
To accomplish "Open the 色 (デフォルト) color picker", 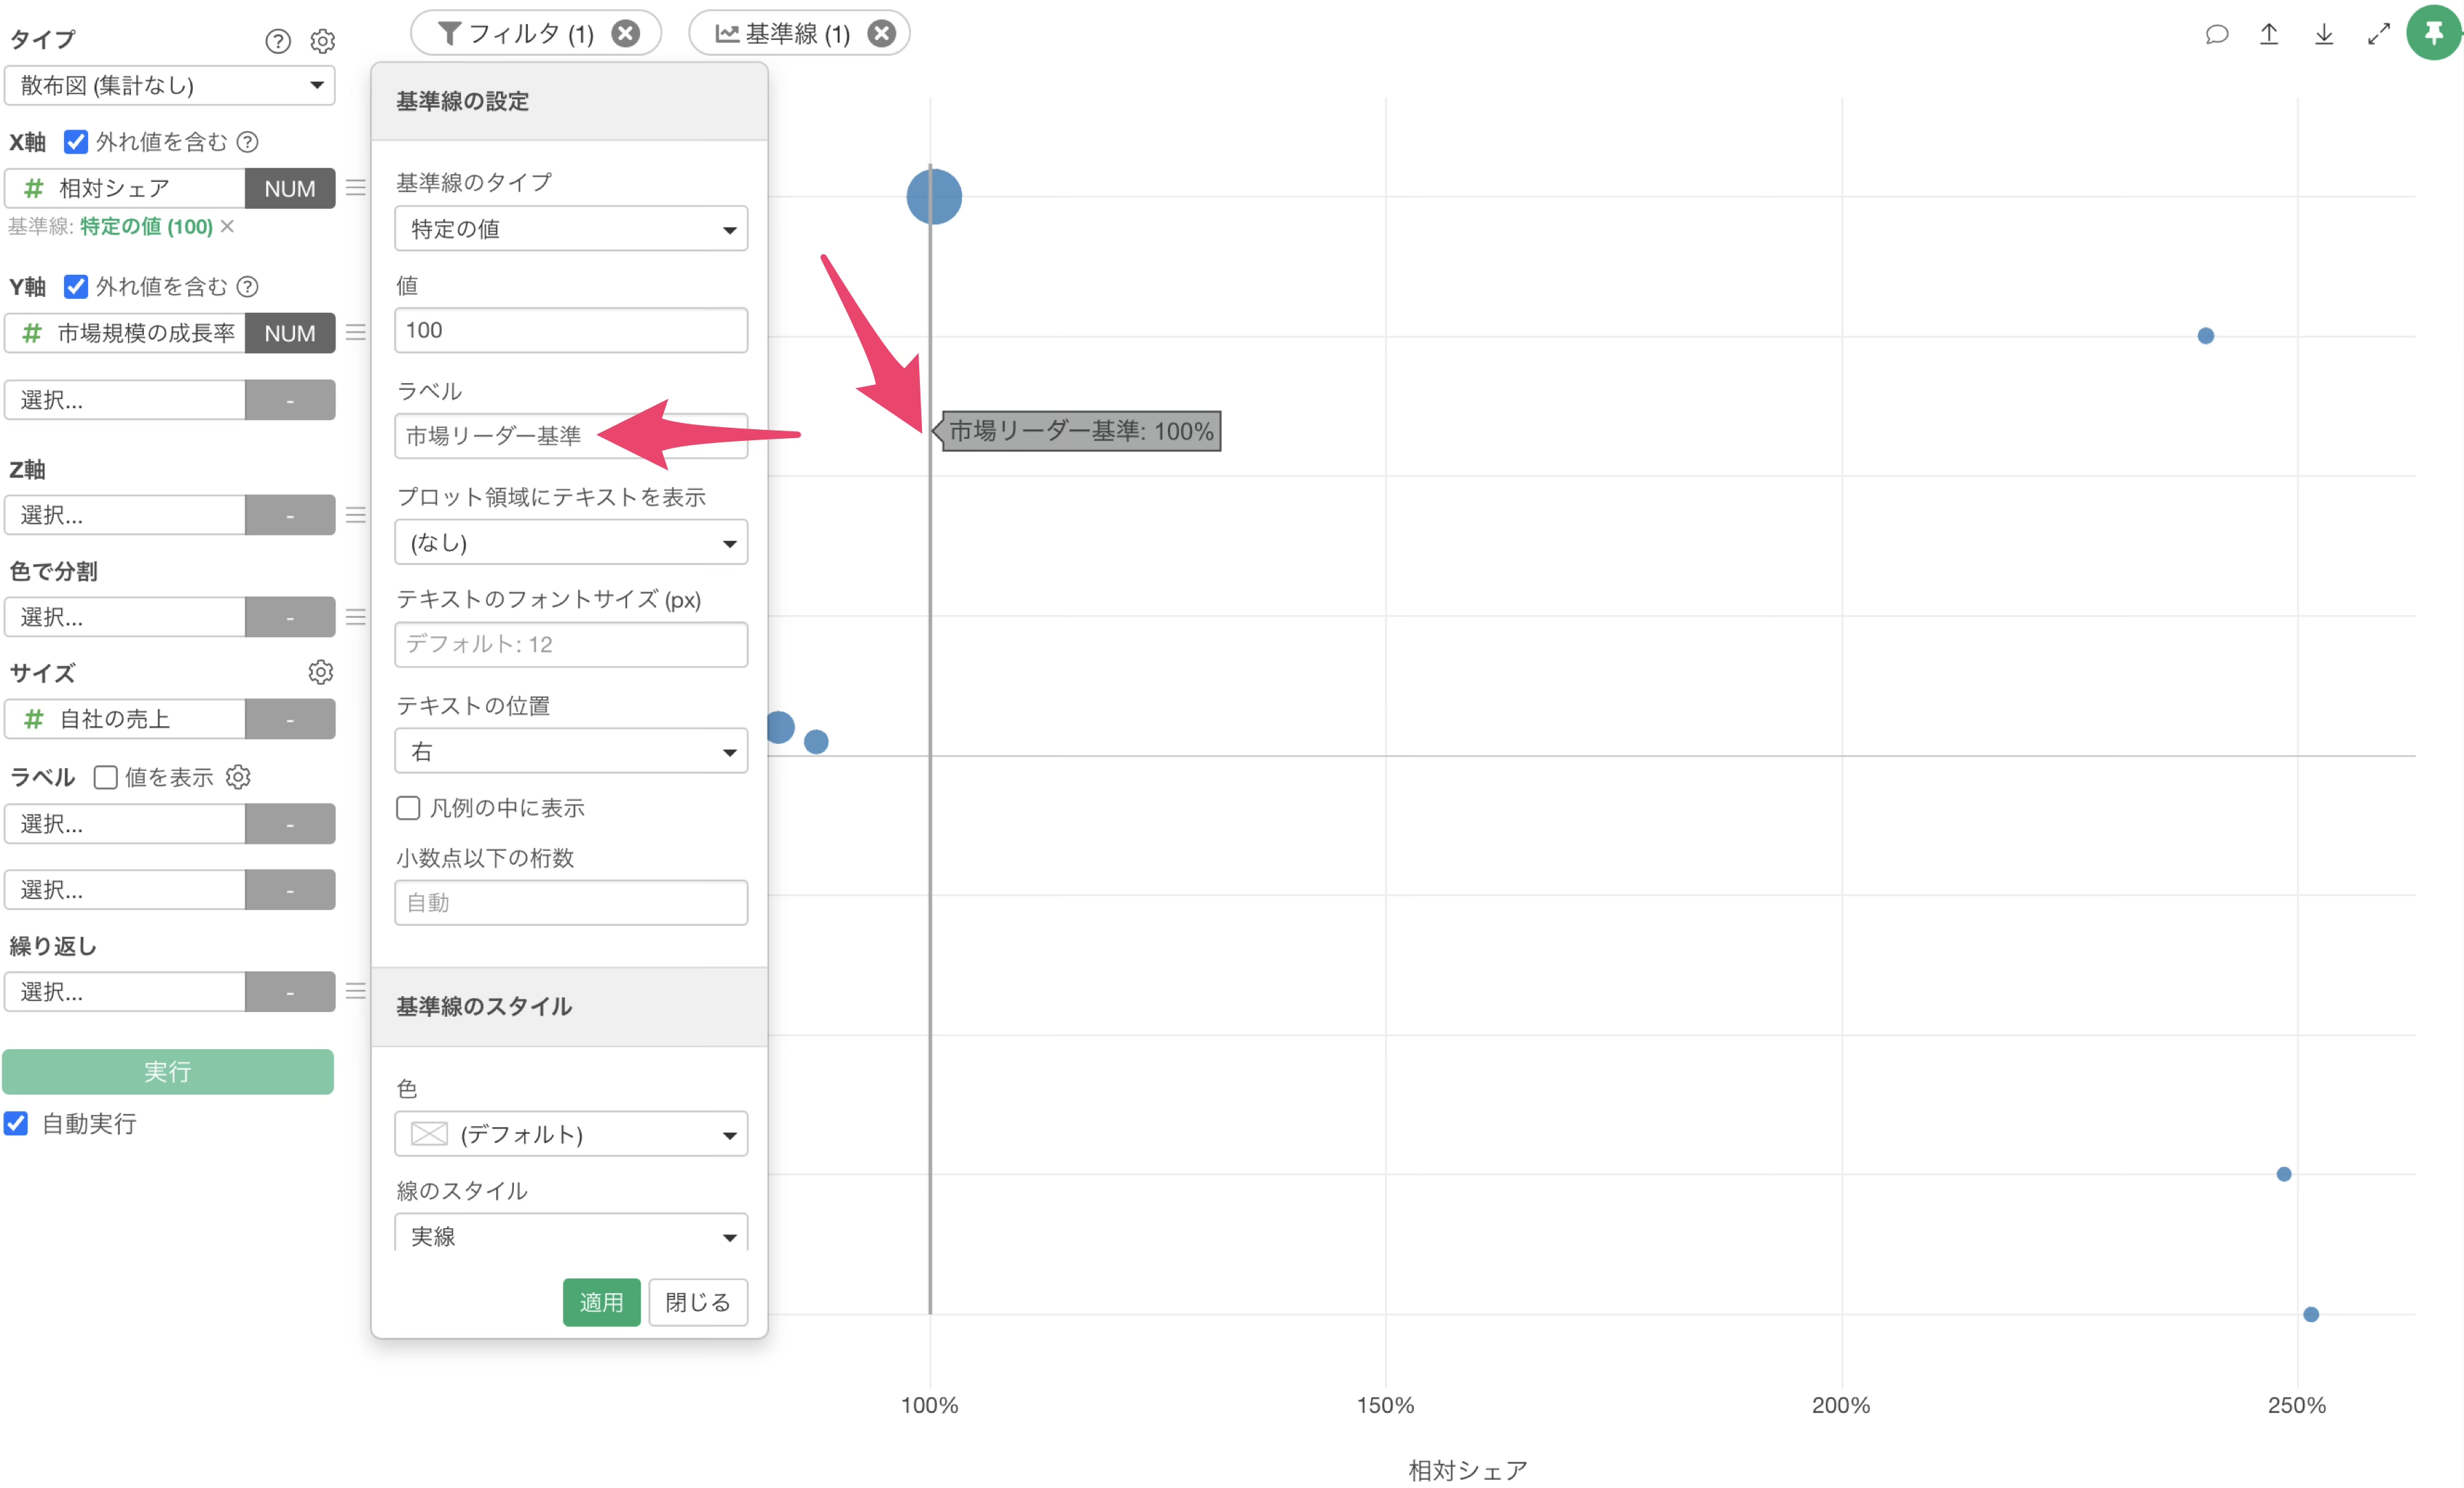I will click(570, 1134).
